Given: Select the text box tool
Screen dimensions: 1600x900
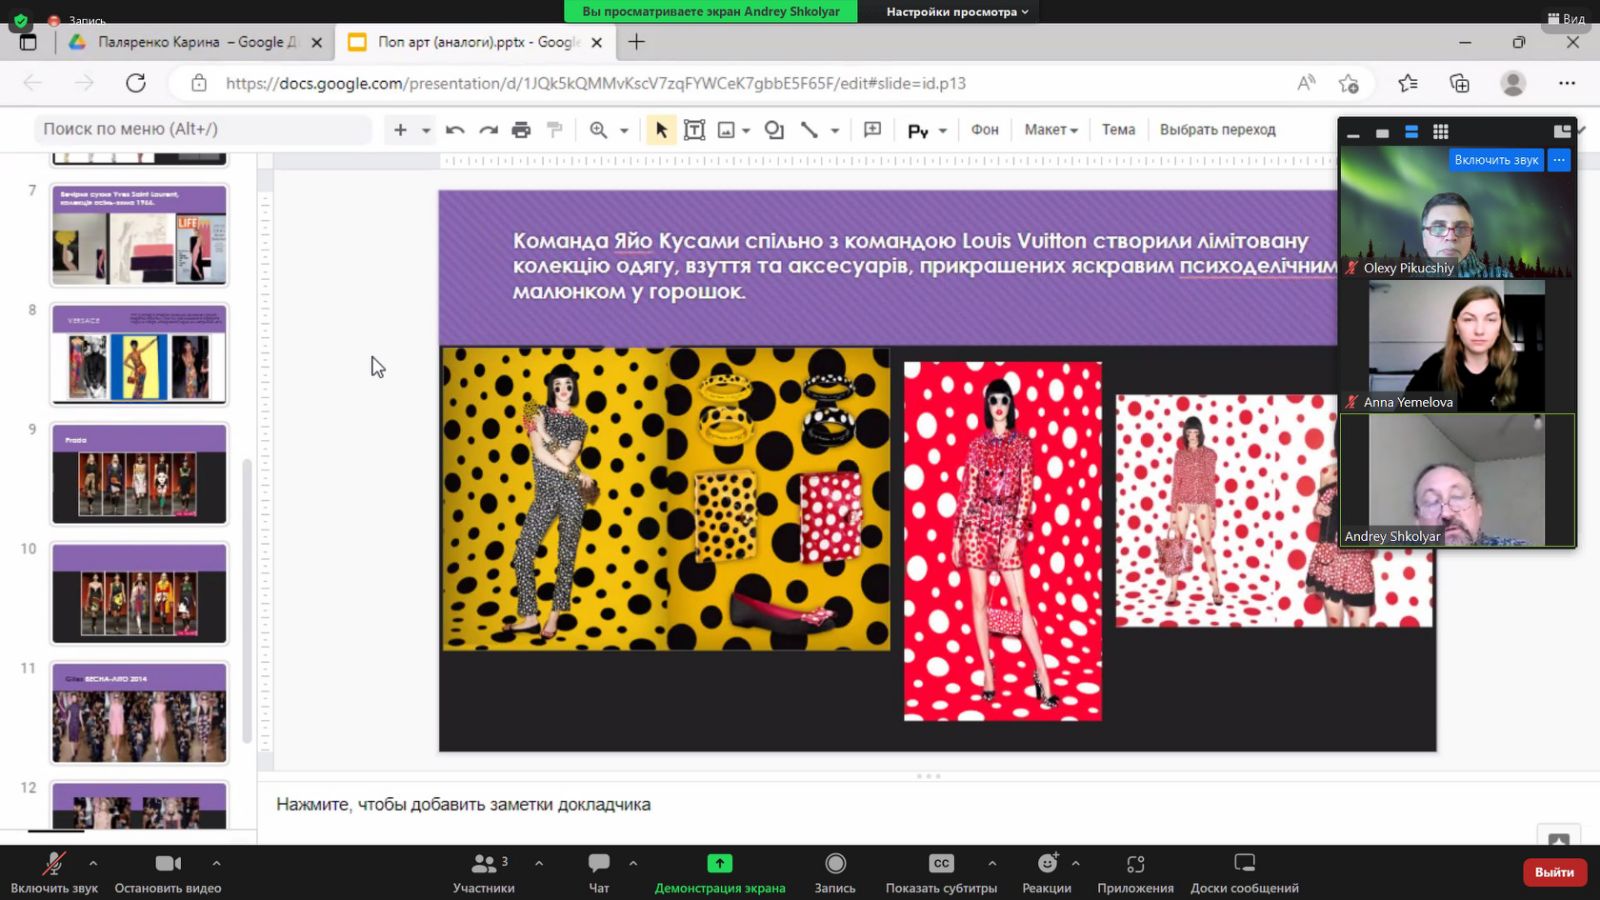Looking at the screenshot, I should [x=694, y=130].
